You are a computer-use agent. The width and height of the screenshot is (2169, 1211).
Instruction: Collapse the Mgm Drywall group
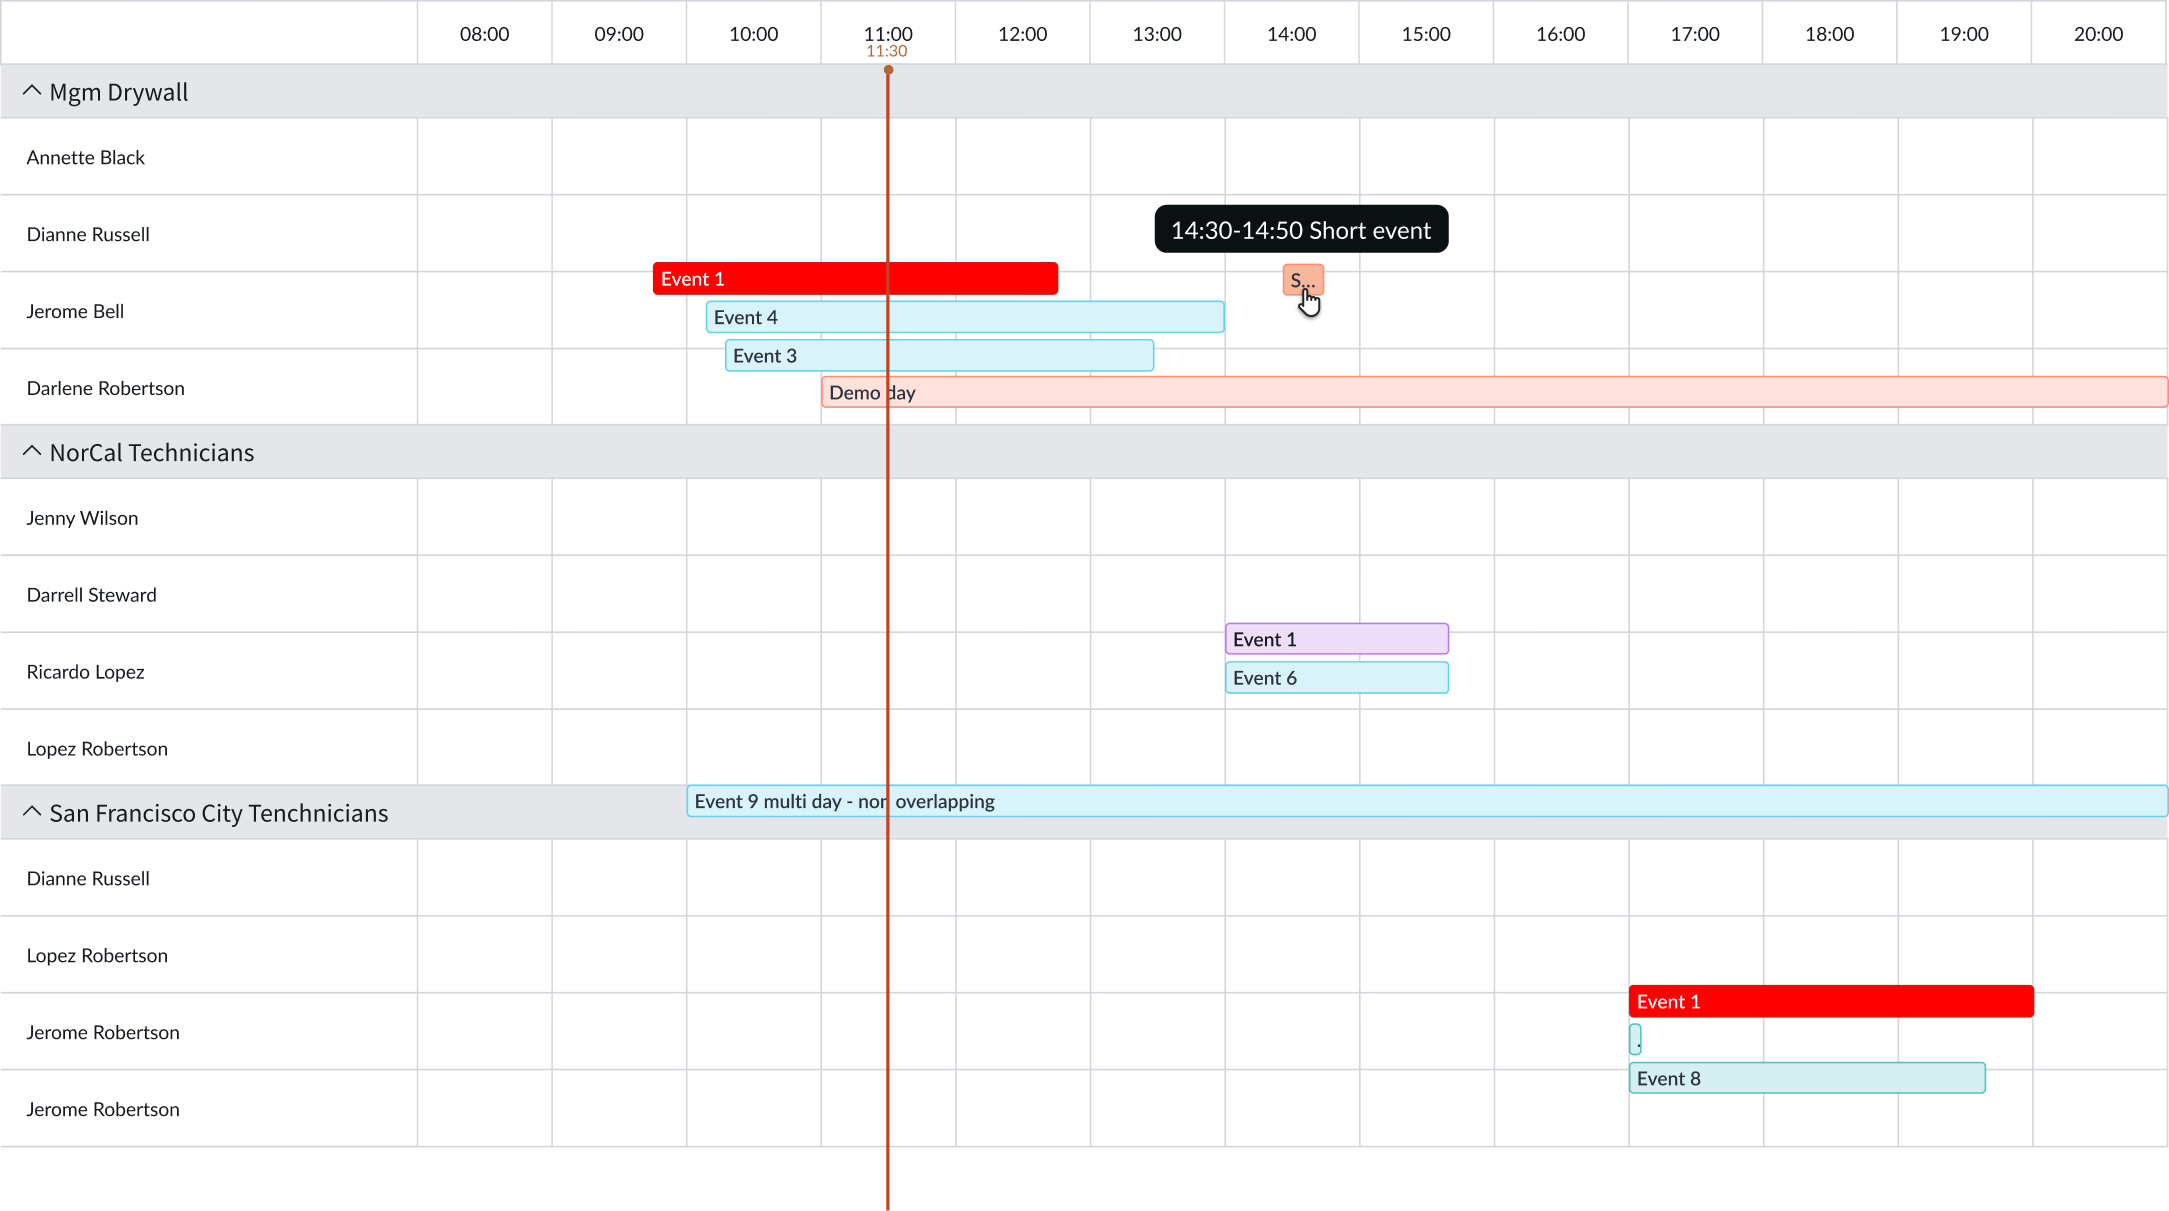(x=31, y=91)
